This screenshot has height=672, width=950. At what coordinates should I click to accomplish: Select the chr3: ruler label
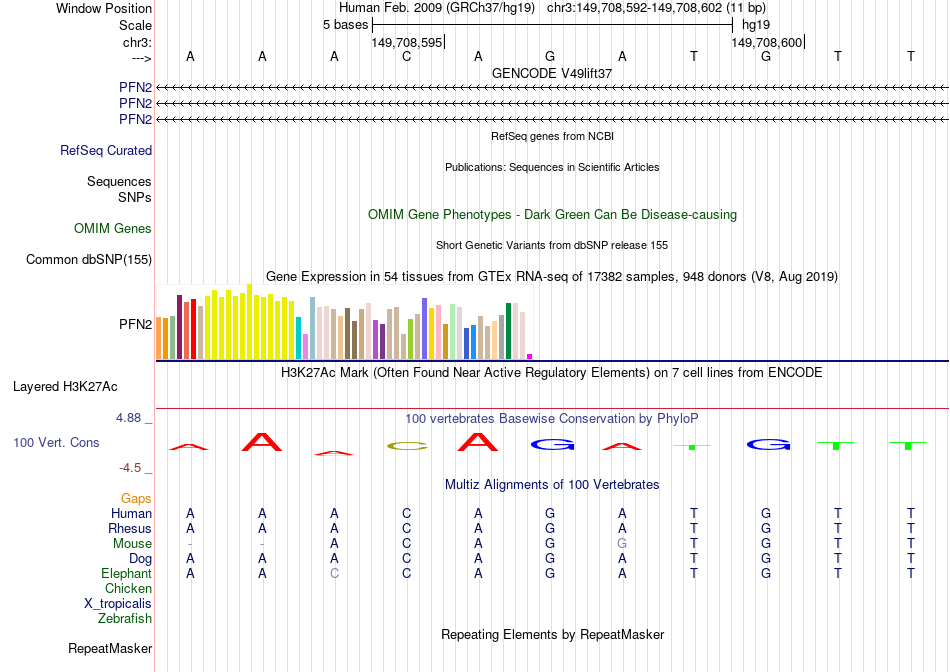[x=137, y=42]
